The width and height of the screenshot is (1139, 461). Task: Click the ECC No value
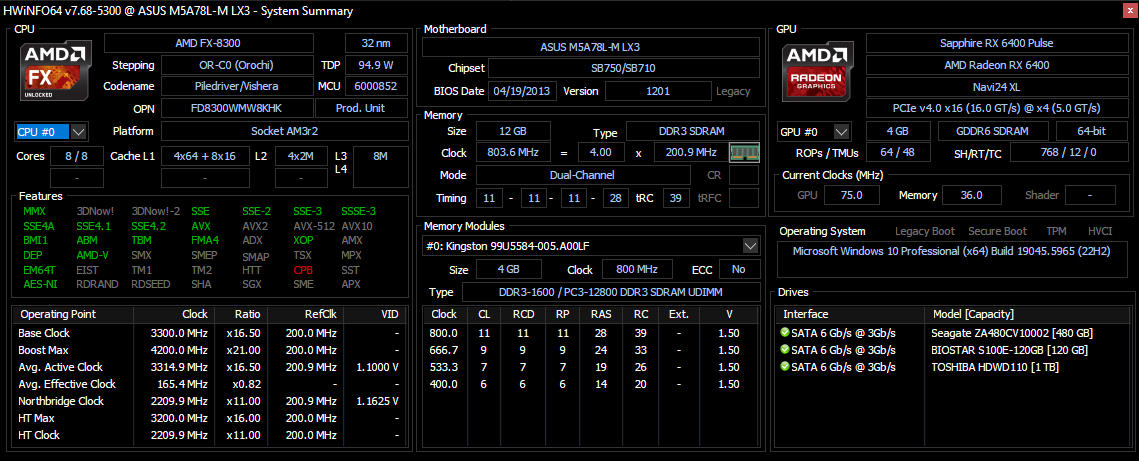point(739,269)
